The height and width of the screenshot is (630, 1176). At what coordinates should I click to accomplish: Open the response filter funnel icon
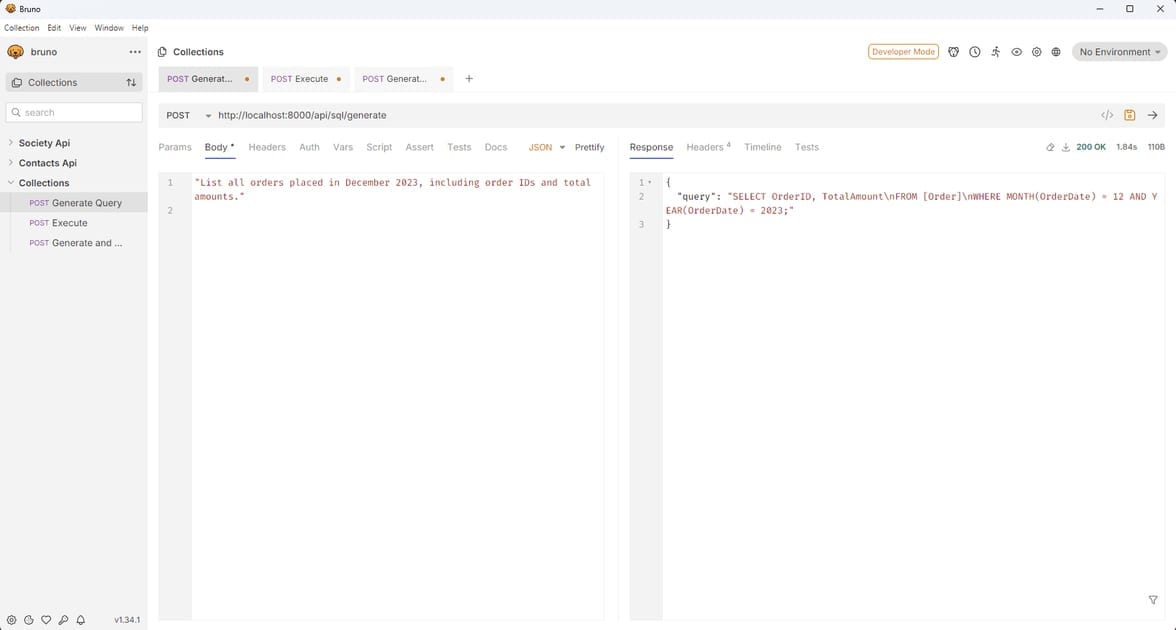1153,599
